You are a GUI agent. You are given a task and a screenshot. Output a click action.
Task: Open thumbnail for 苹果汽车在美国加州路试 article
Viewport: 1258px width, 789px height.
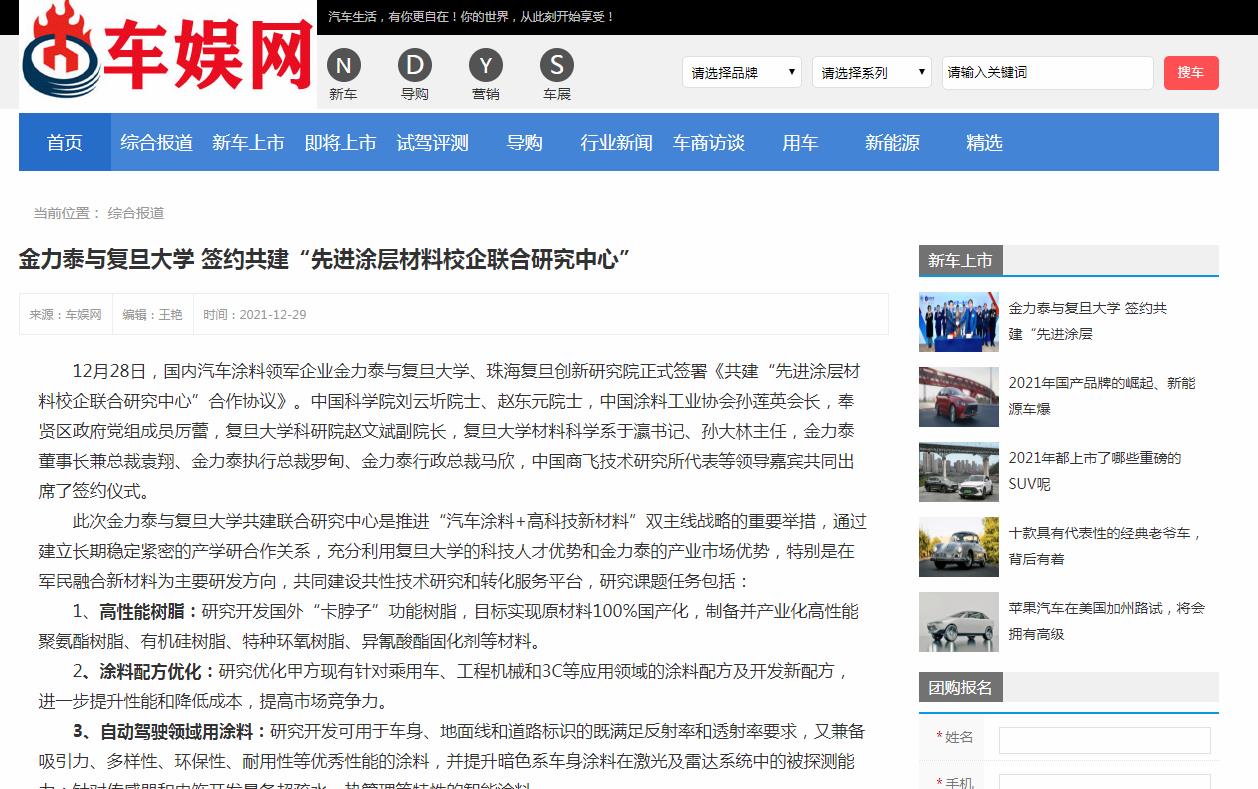959,622
